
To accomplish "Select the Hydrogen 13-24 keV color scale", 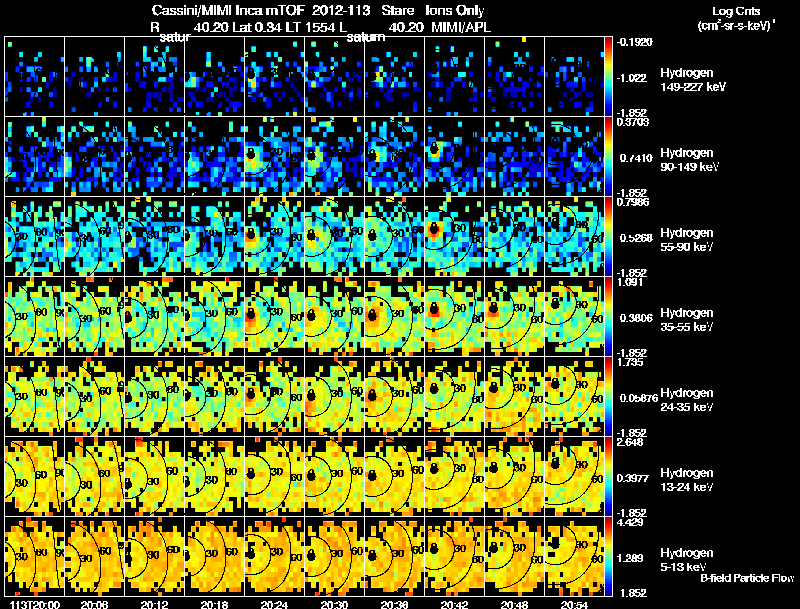I will pos(608,476).
